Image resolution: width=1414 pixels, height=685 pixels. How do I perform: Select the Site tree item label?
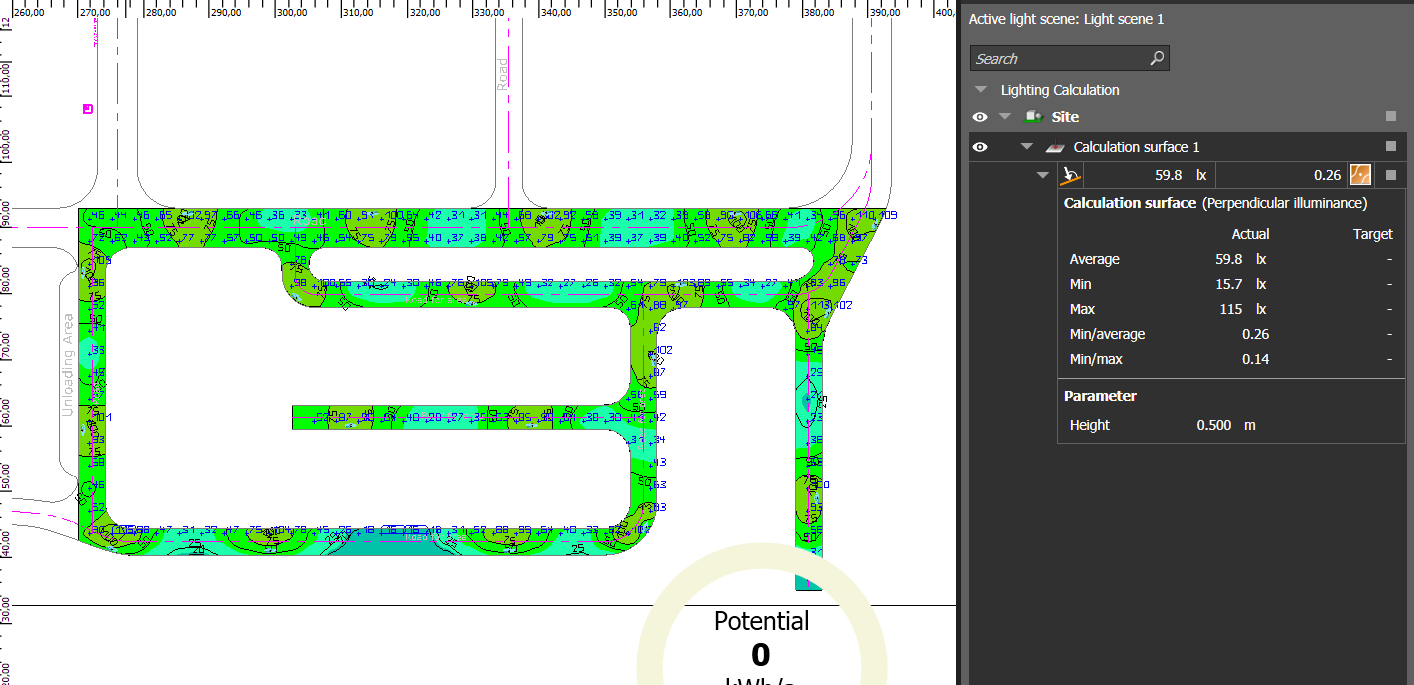tap(1065, 117)
